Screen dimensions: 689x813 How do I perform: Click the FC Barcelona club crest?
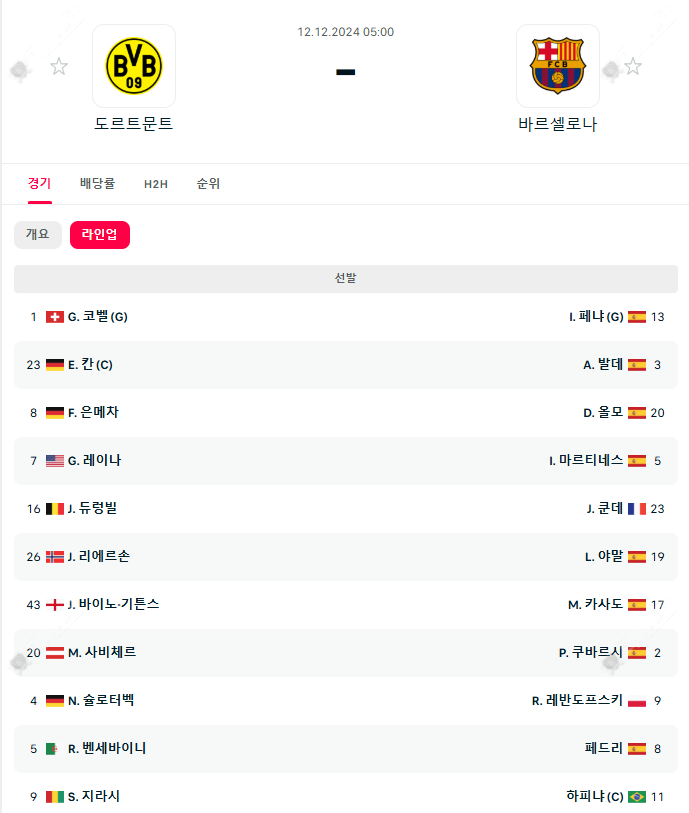click(x=558, y=66)
